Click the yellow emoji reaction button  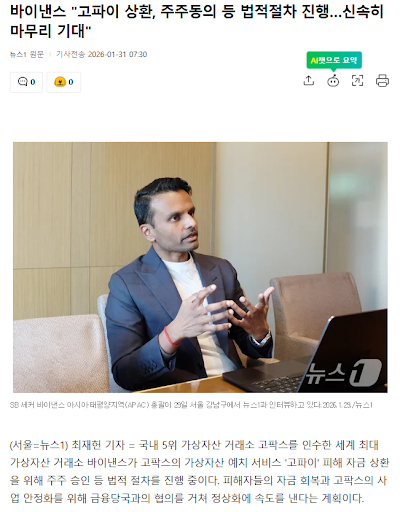pos(64,82)
